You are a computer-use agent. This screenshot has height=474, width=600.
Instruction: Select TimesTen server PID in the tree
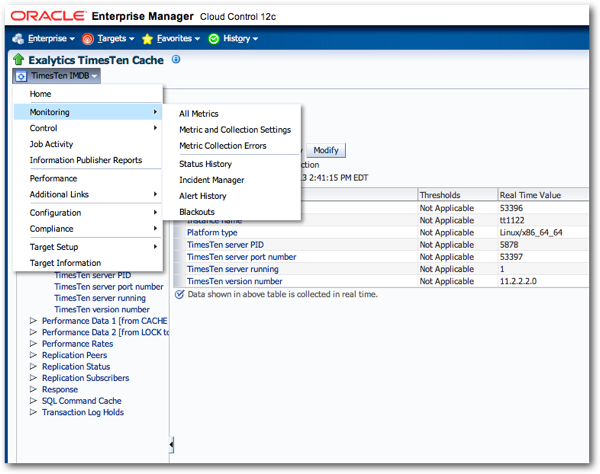click(93, 275)
